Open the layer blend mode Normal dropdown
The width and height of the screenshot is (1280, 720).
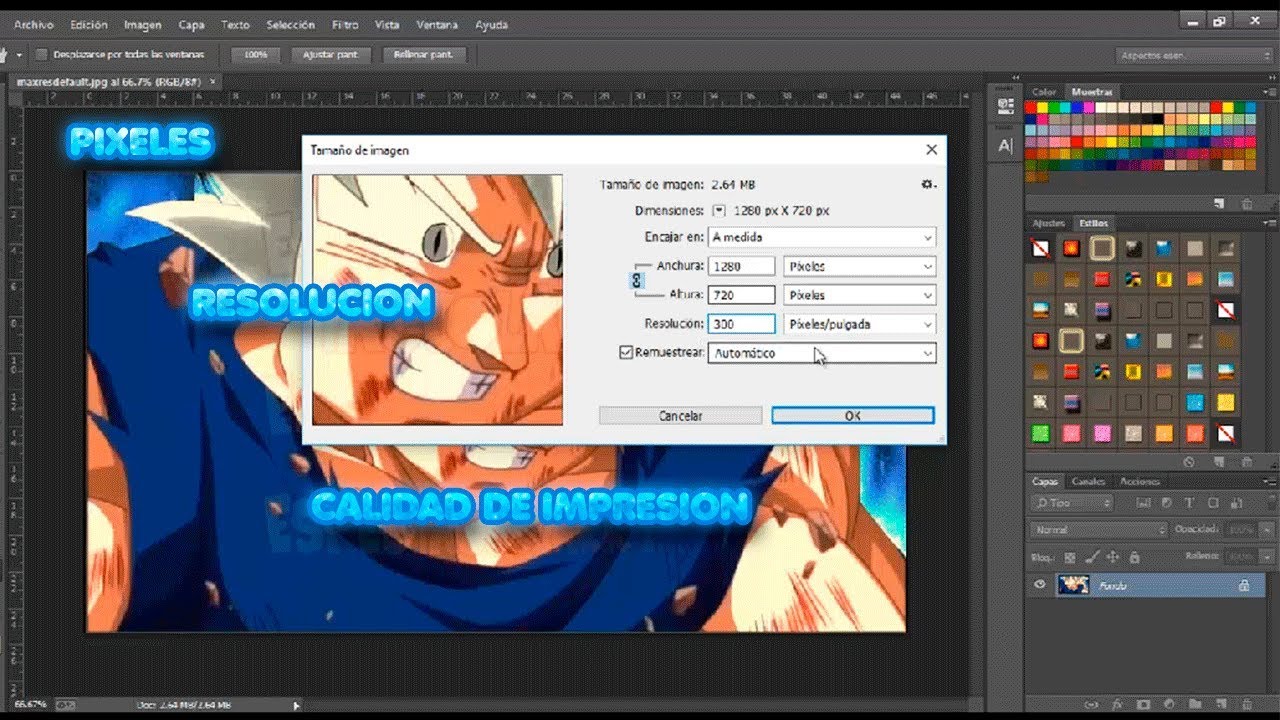pyautogui.click(x=1099, y=529)
